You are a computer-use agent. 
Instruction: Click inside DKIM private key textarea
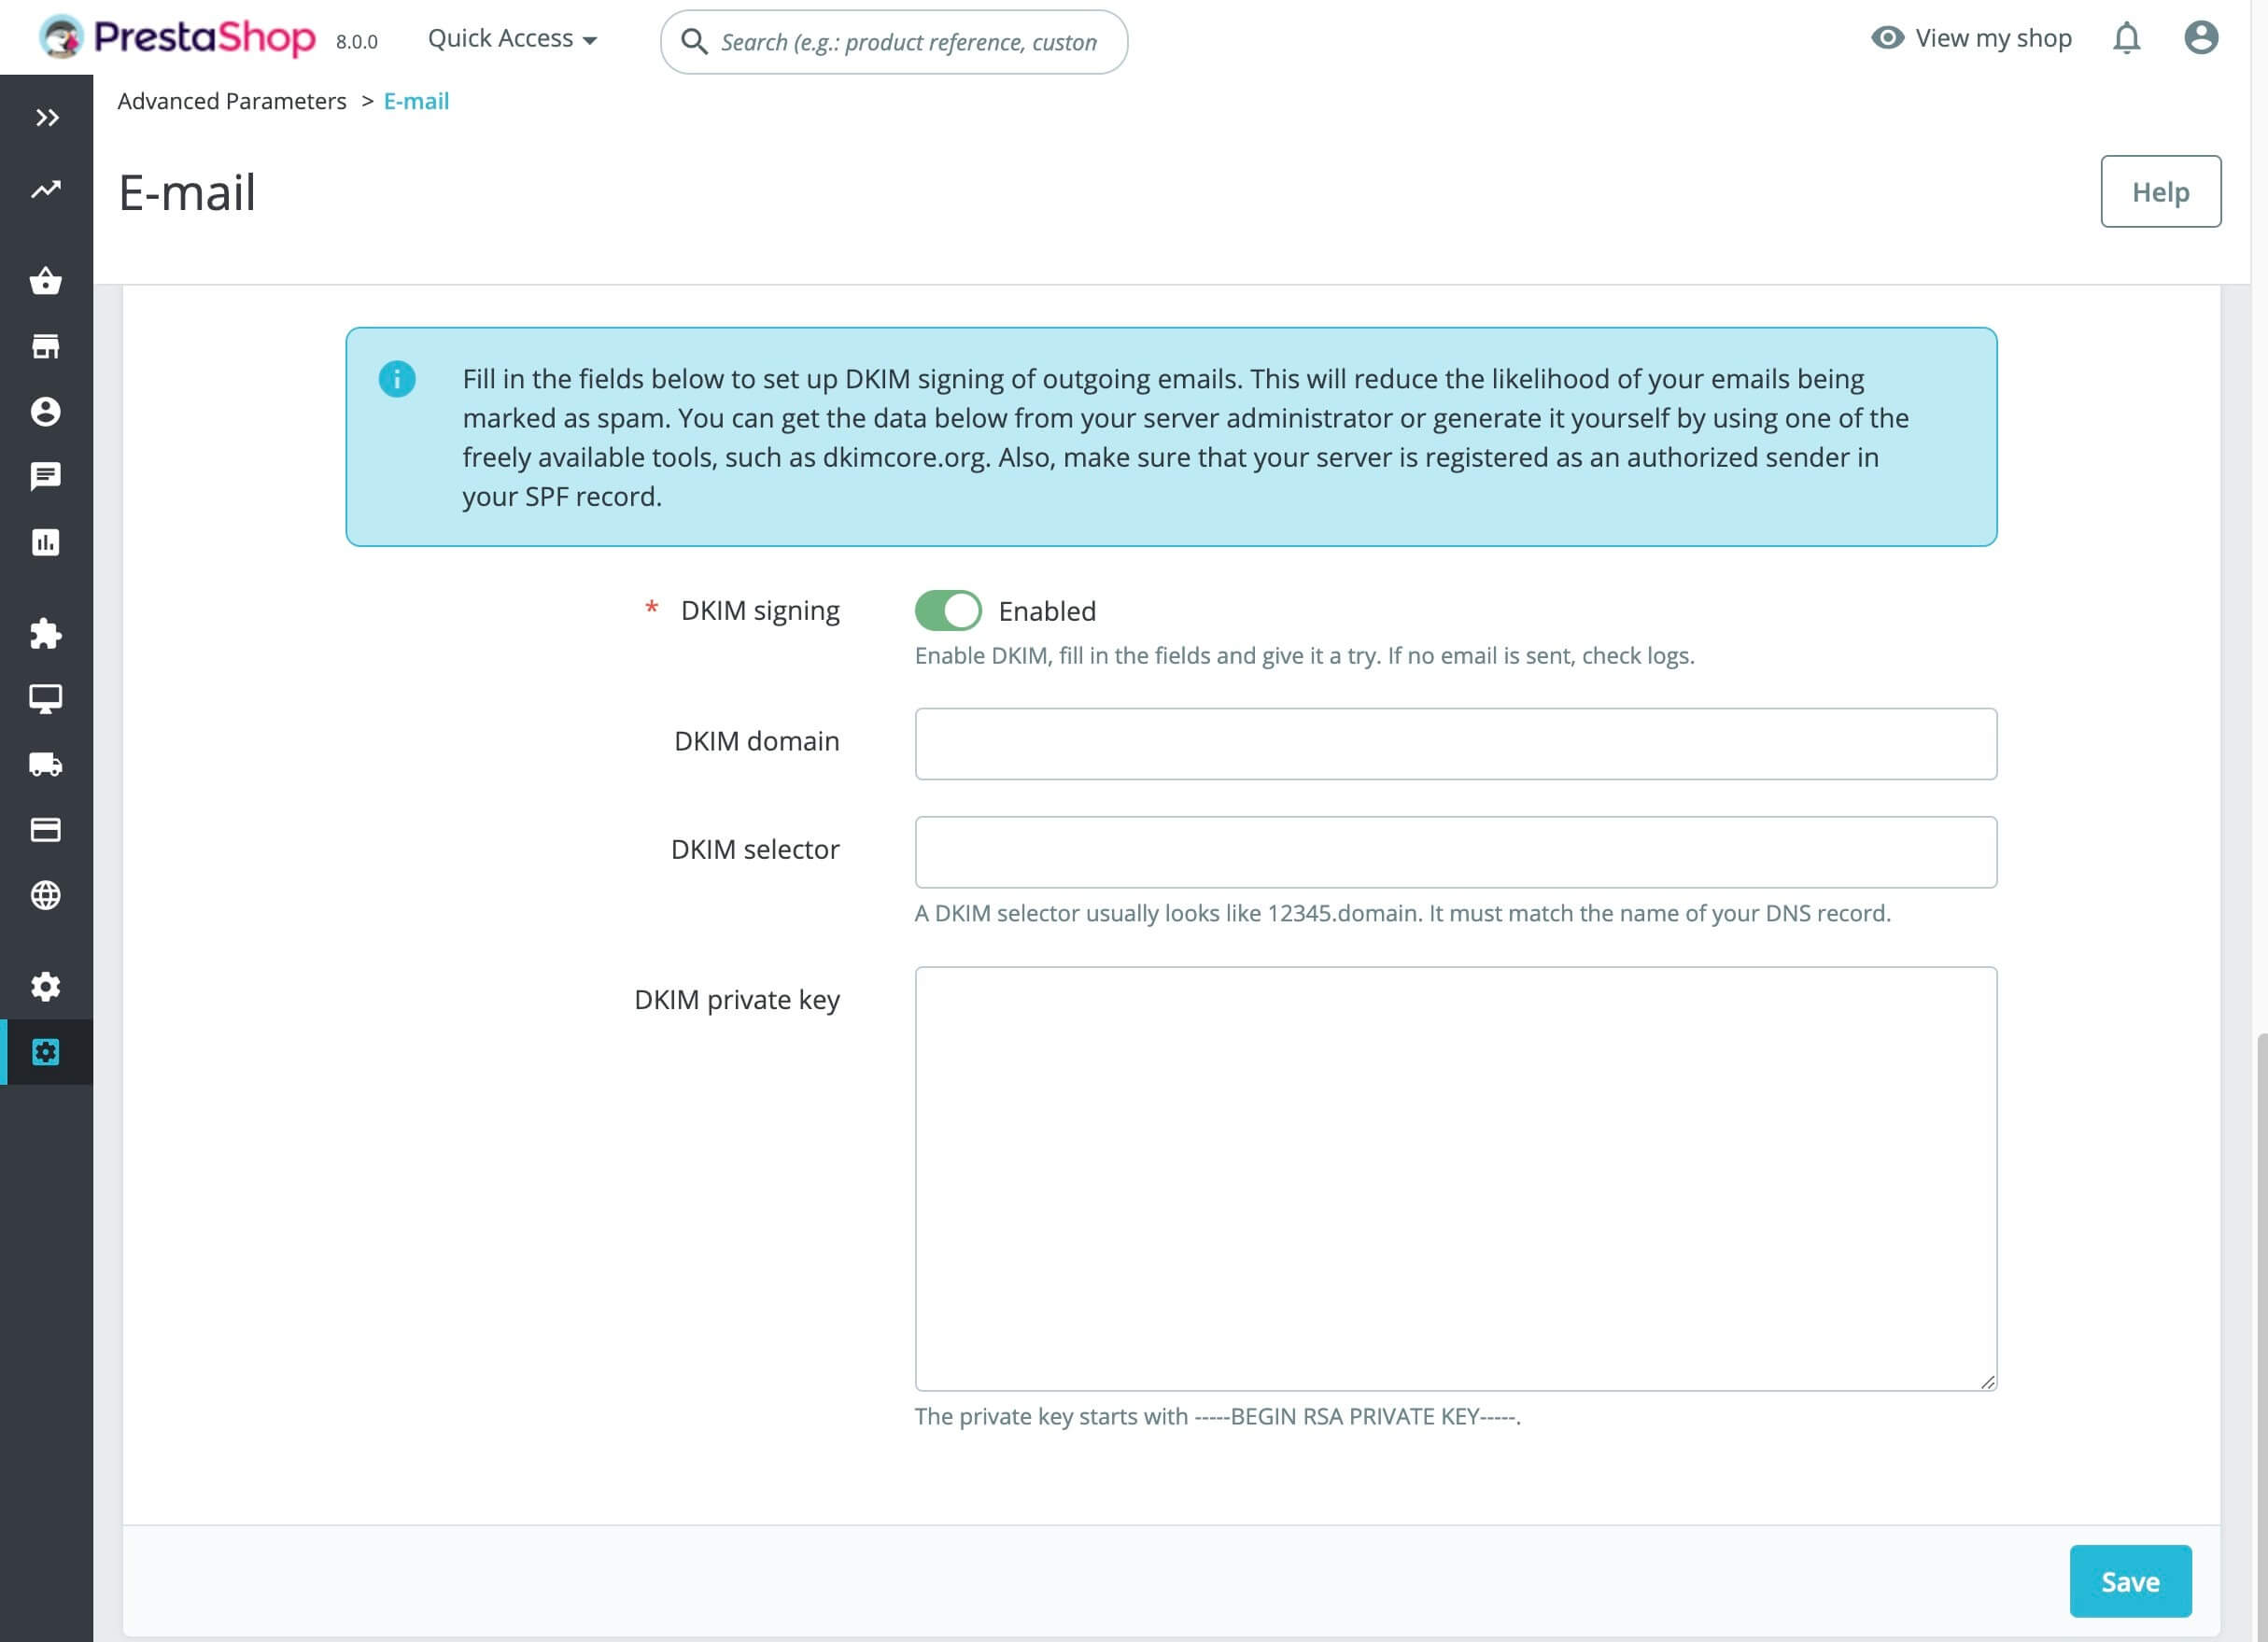(x=1455, y=1179)
